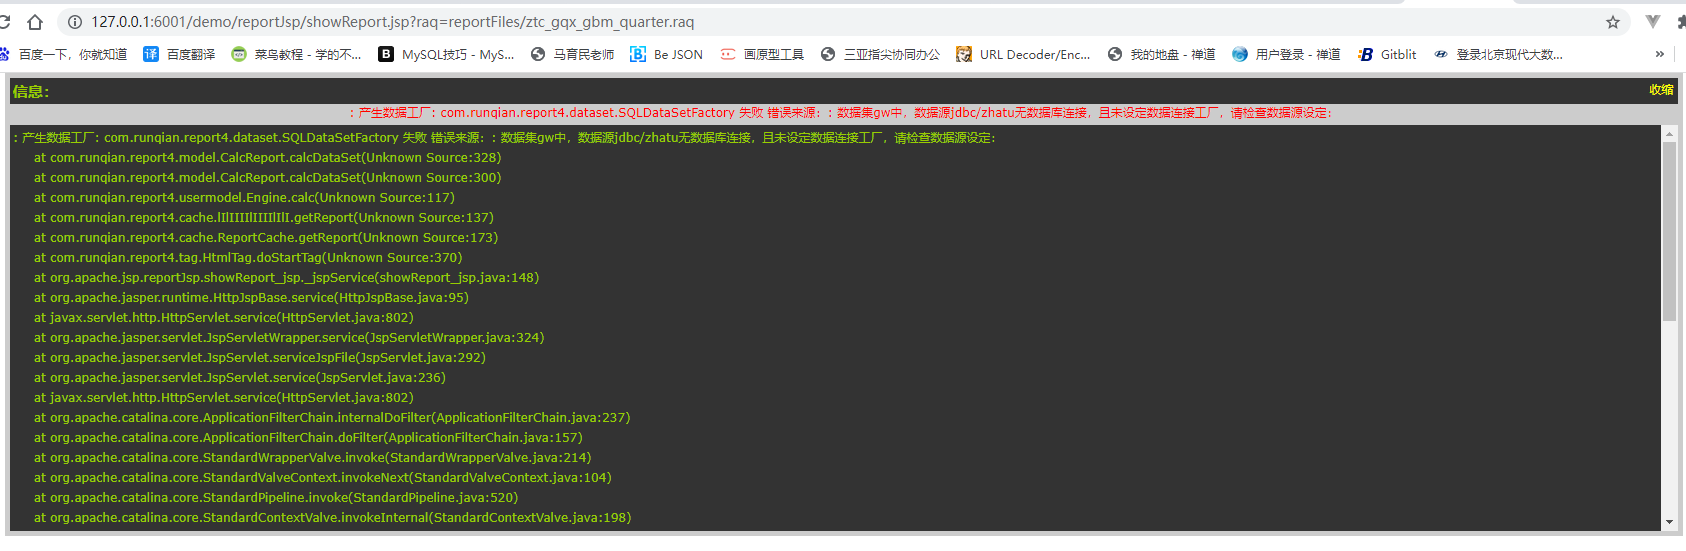Open the URL Decoder/Enc... bookmark

pyautogui.click(x=1023, y=55)
